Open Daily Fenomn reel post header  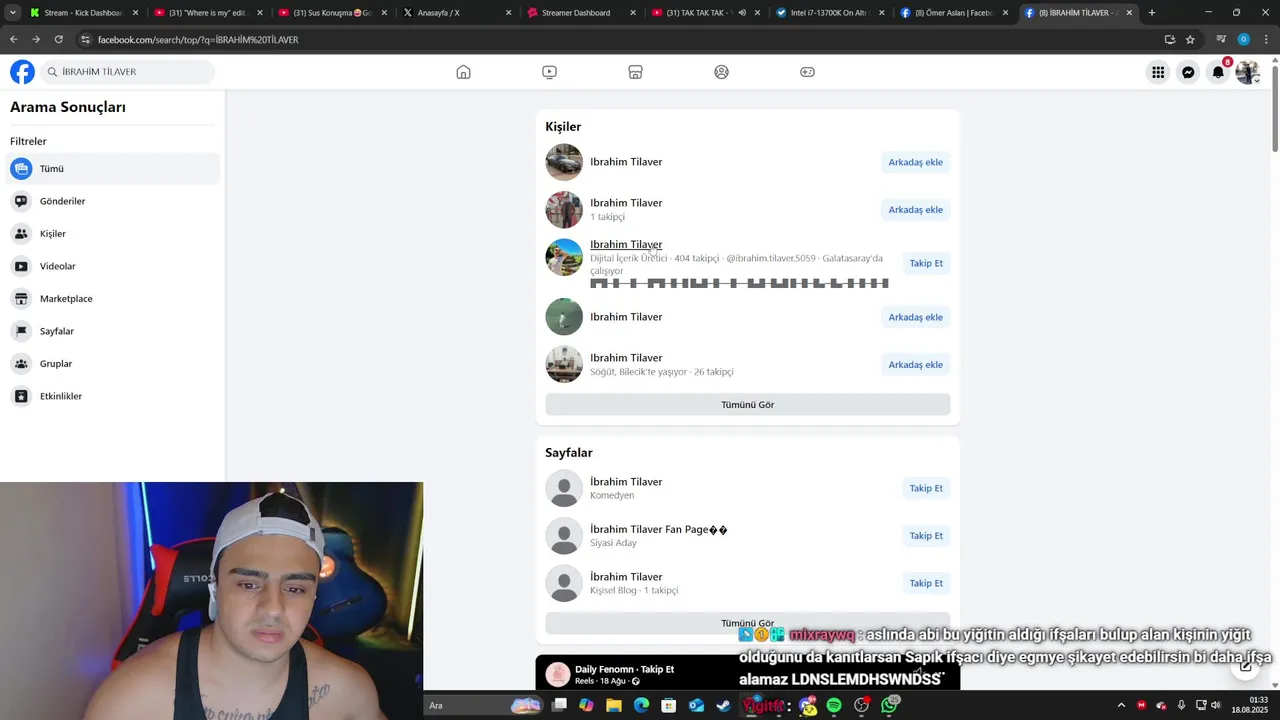624,669
